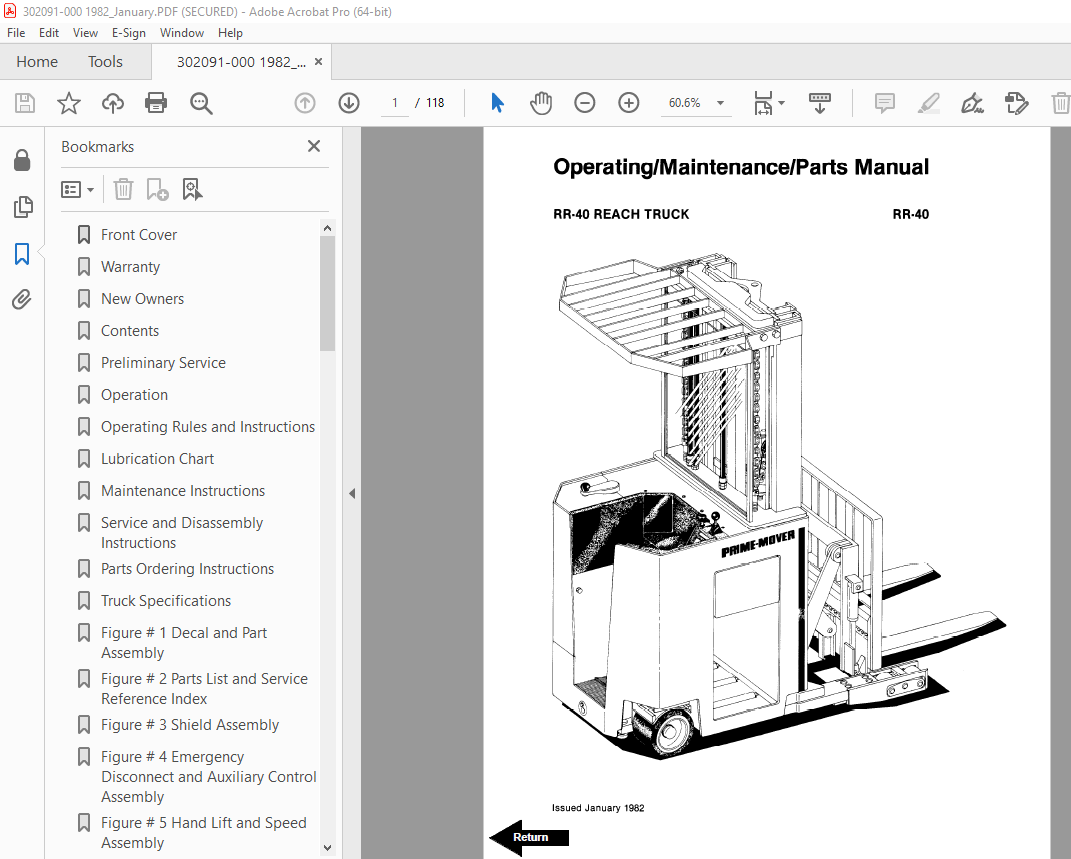Click the trash delete icon in toolbar

tap(1060, 103)
